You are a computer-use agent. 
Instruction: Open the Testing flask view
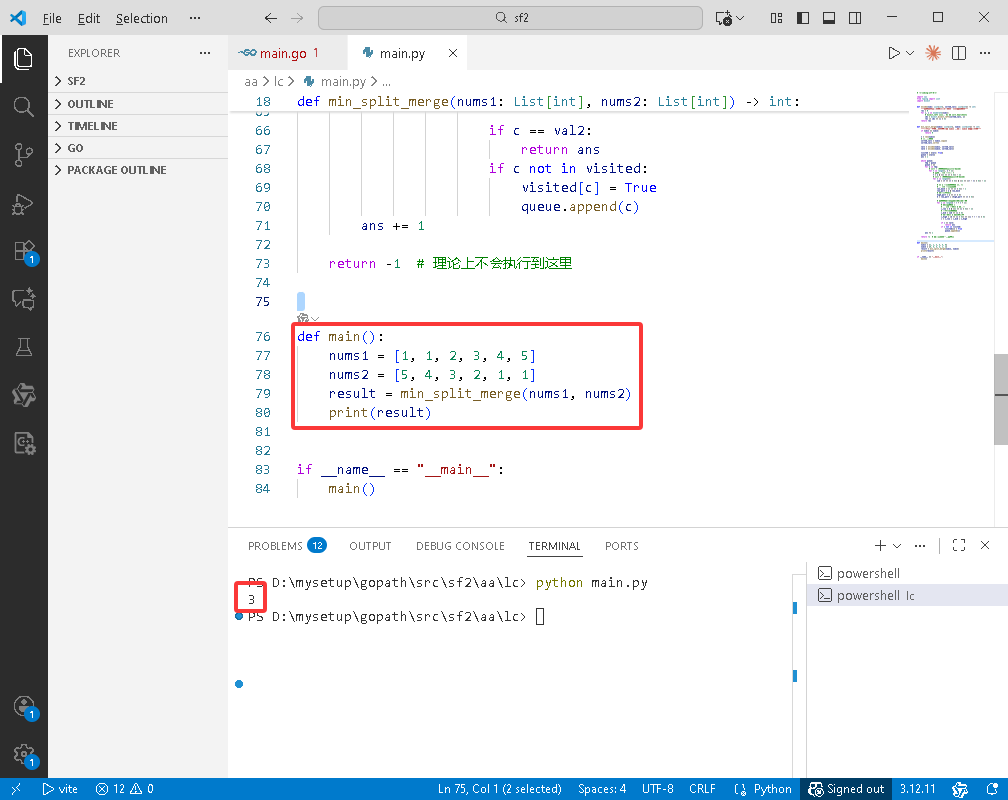click(24, 347)
